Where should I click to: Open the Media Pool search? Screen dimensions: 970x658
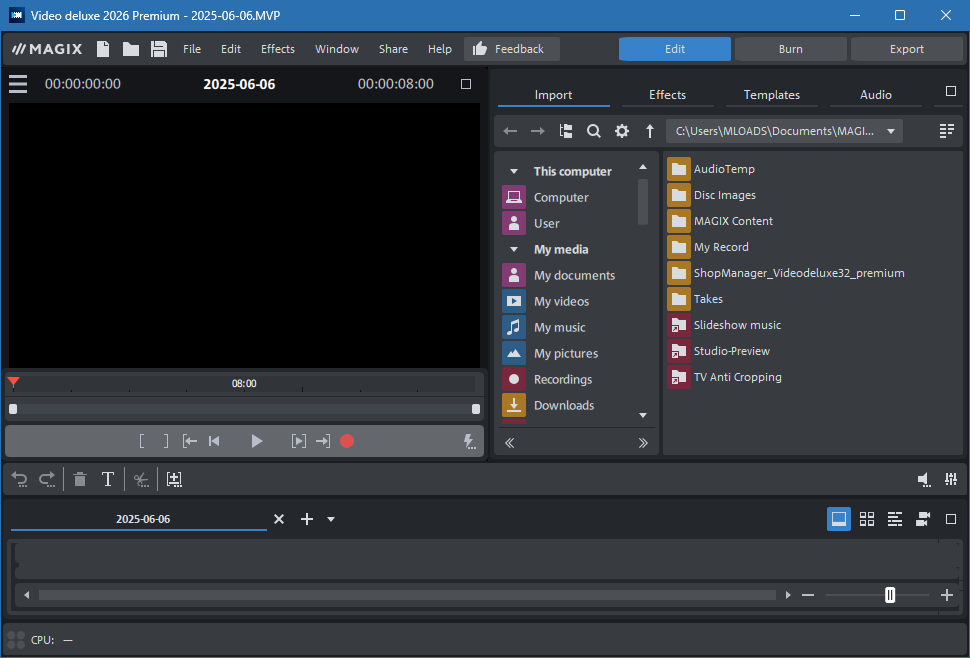click(594, 131)
